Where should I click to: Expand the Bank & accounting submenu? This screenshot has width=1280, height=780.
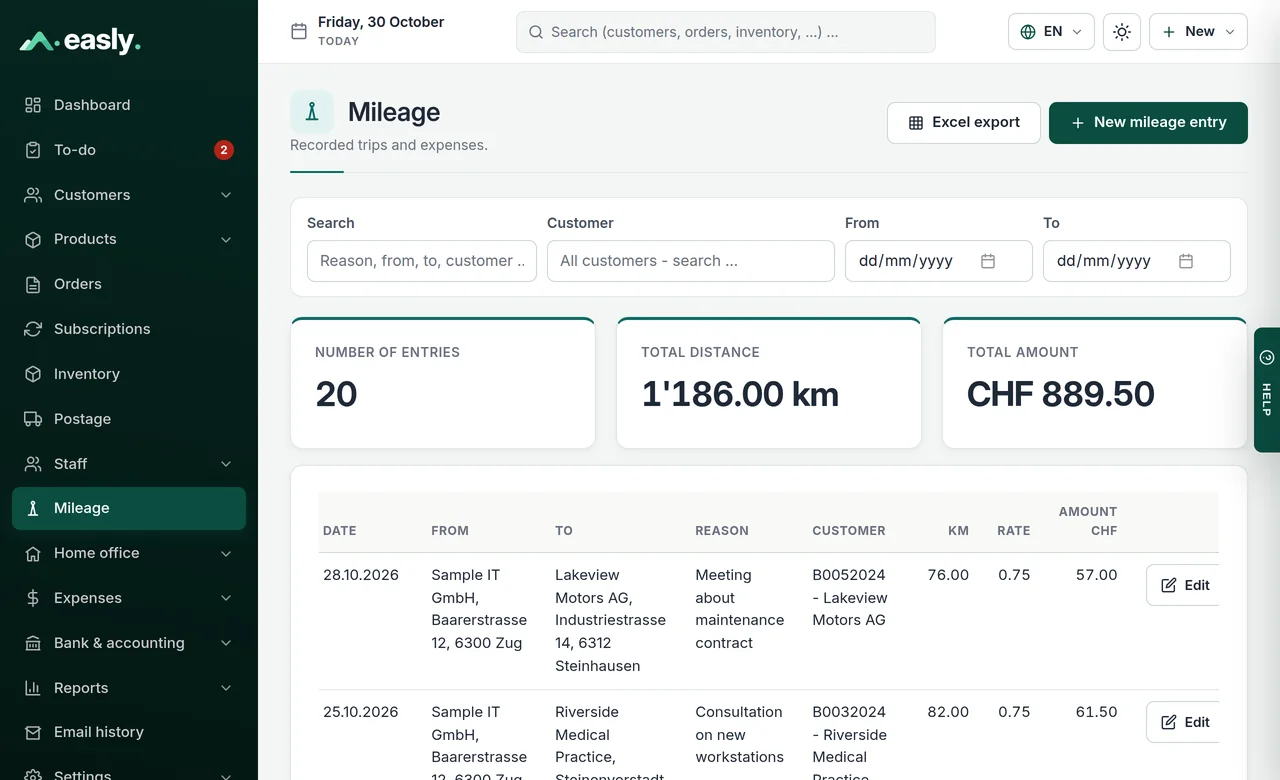(x=226, y=643)
